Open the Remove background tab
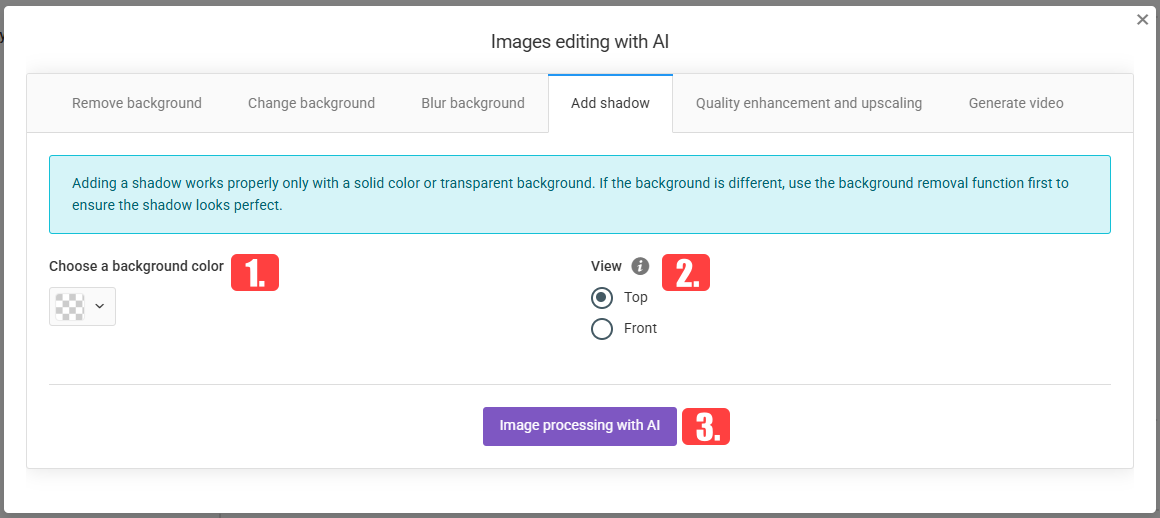The image size is (1160, 518). 137,103
